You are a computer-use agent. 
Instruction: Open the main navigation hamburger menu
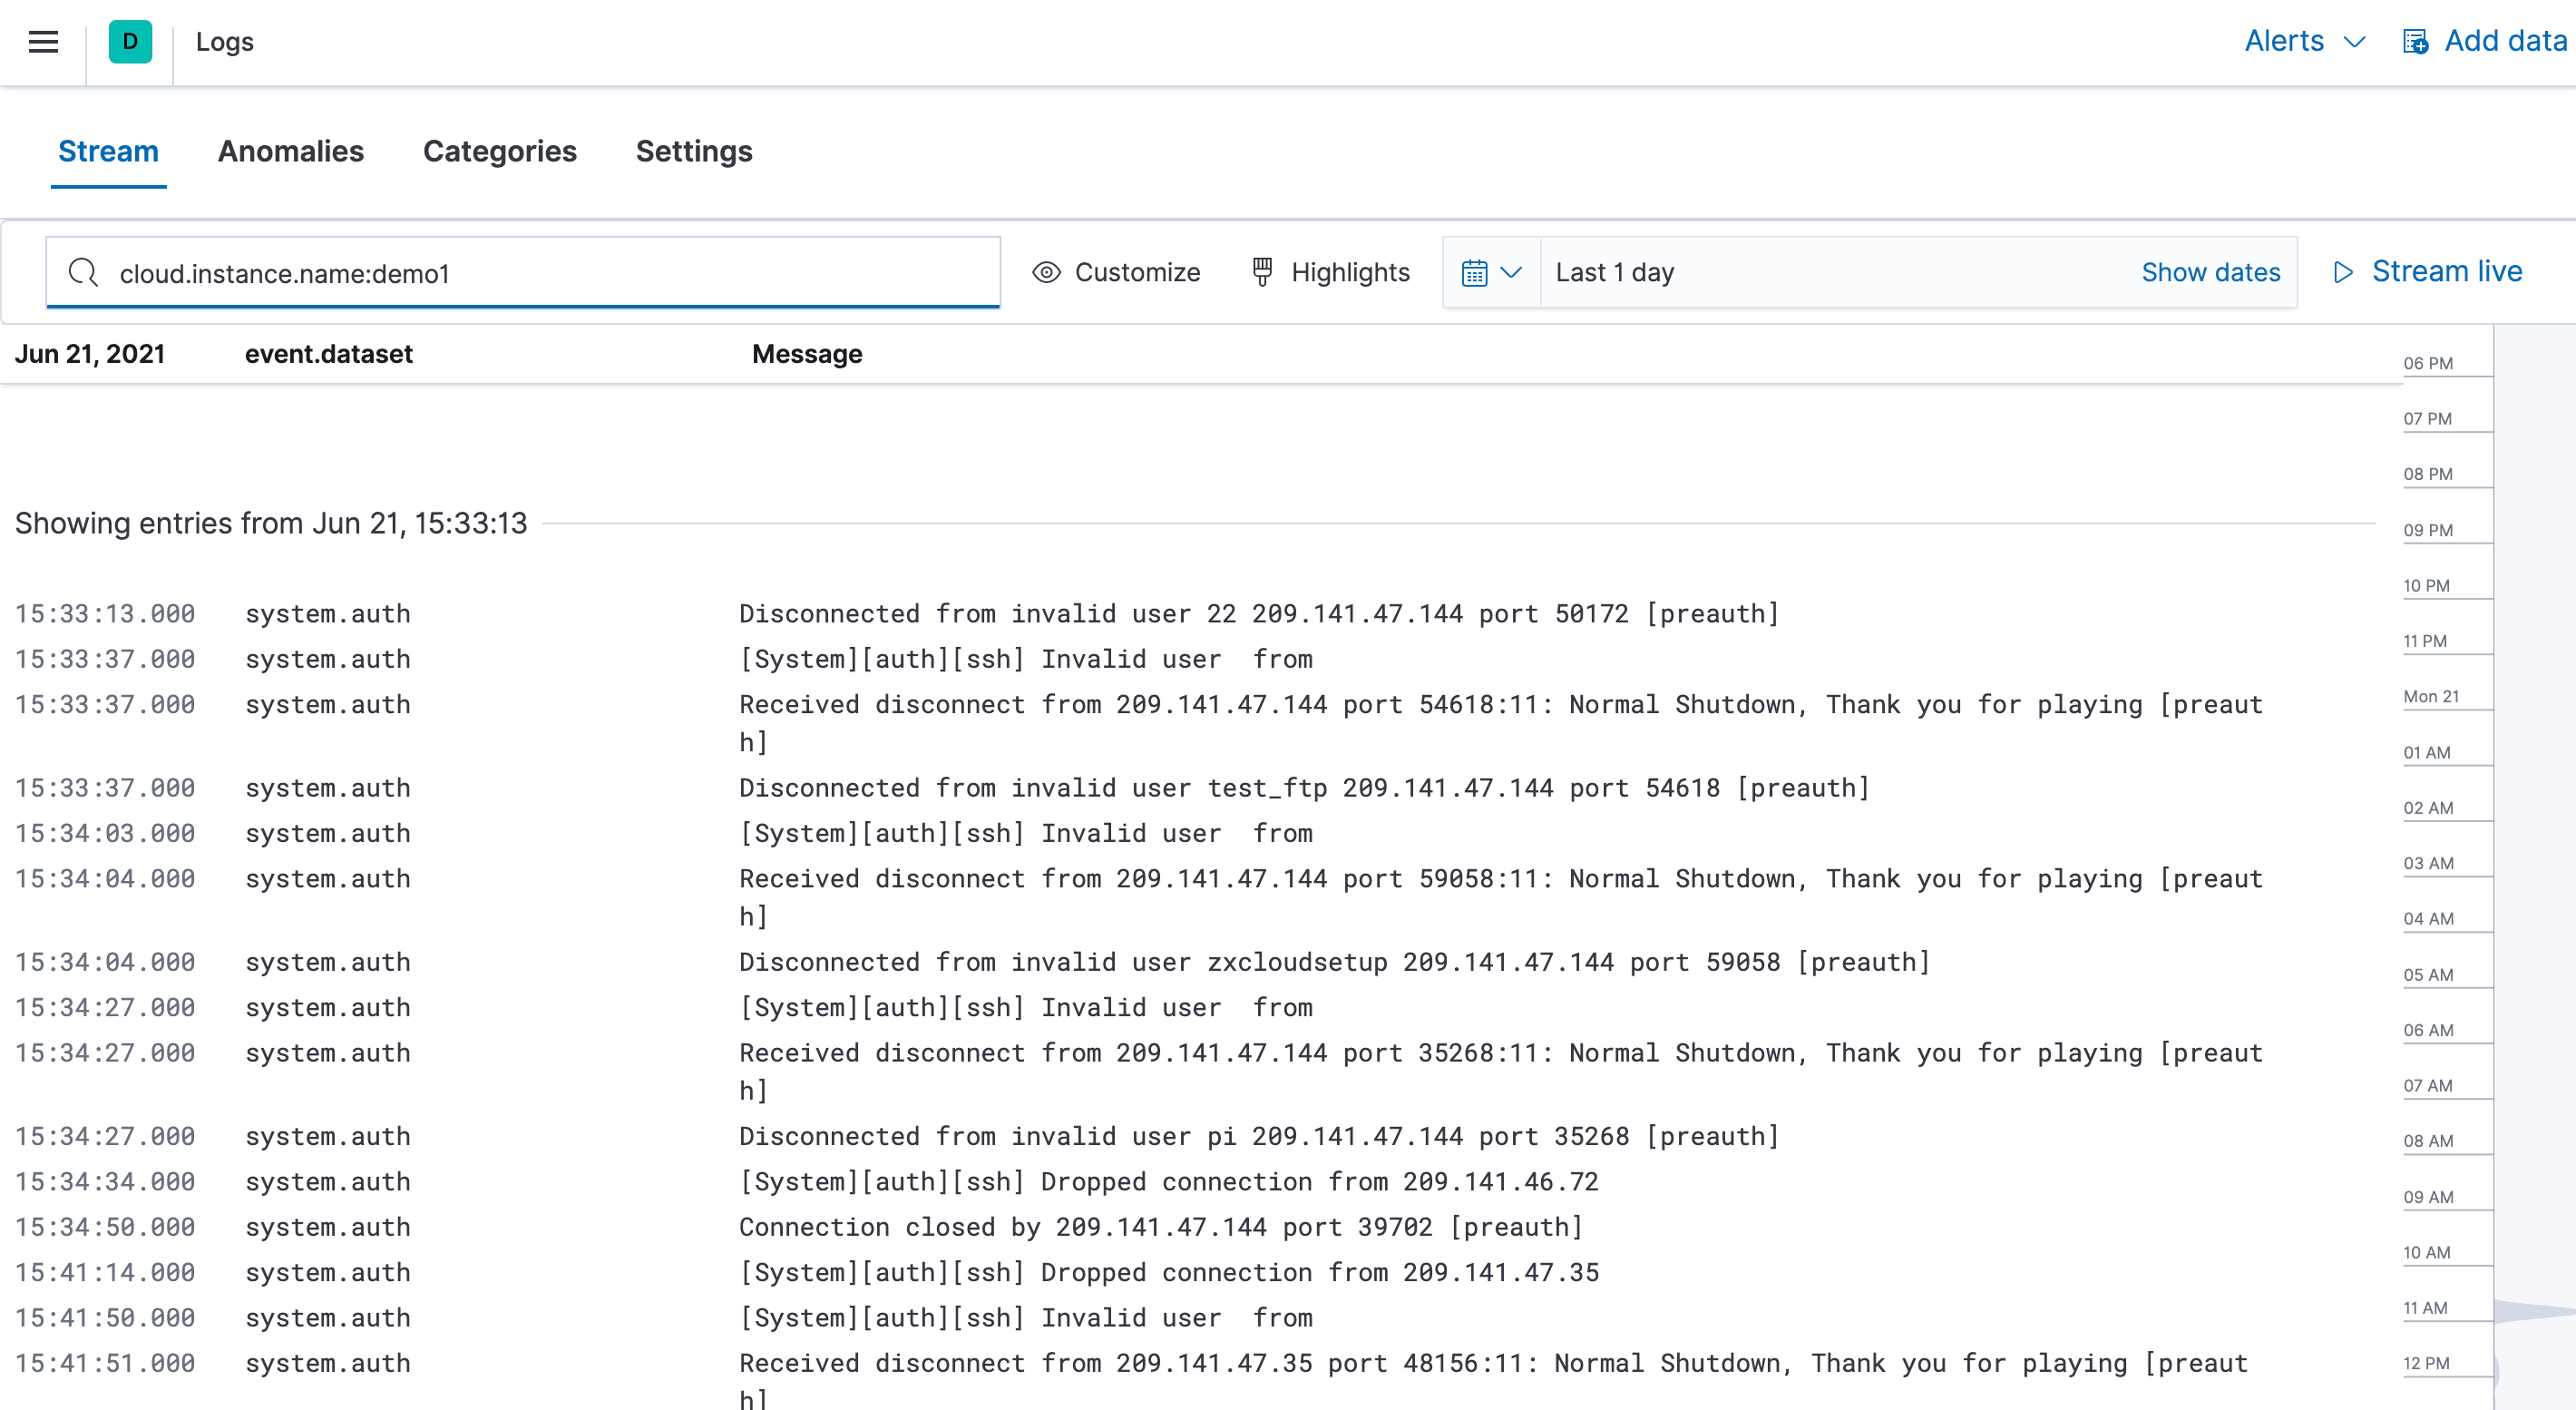[x=42, y=42]
